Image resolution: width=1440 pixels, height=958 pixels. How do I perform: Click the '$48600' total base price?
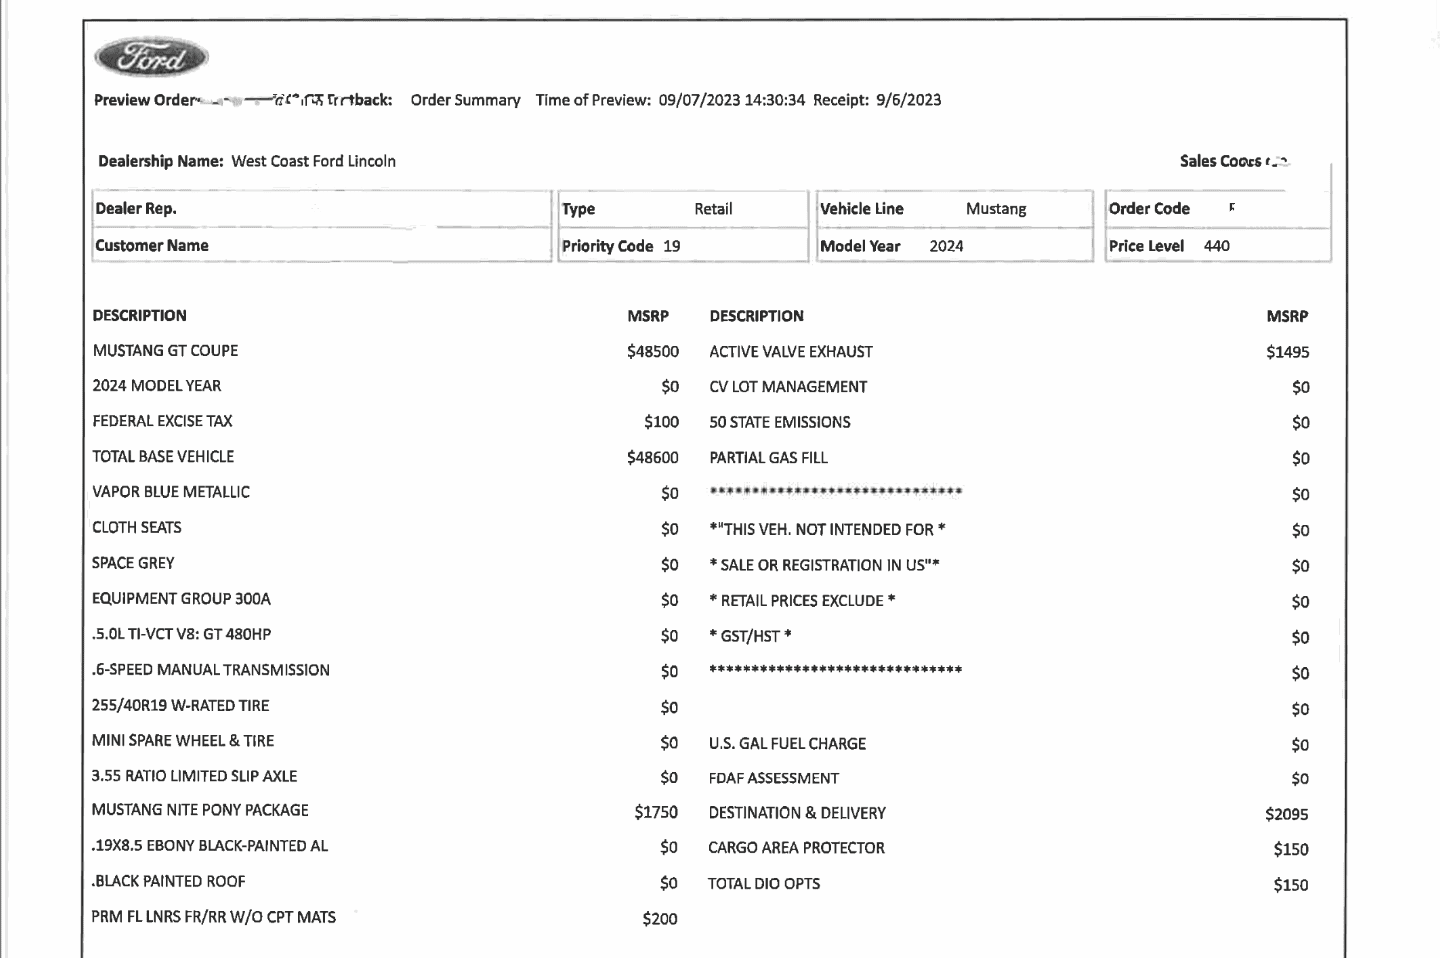click(x=653, y=458)
